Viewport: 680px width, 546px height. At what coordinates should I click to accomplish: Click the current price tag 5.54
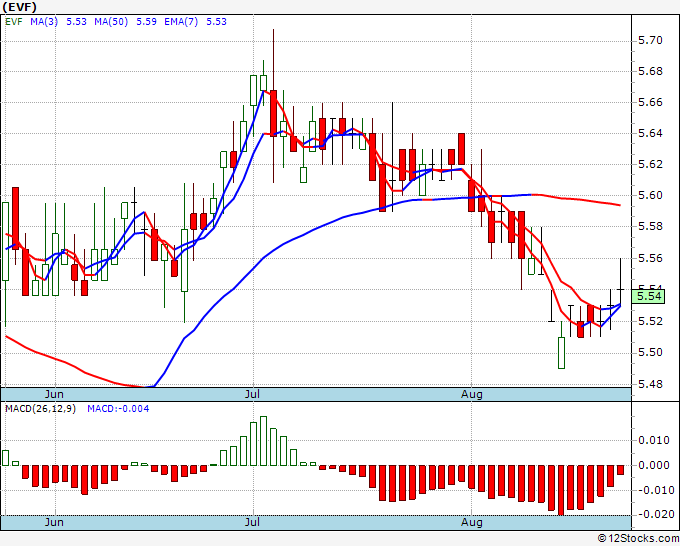pos(648,297)
